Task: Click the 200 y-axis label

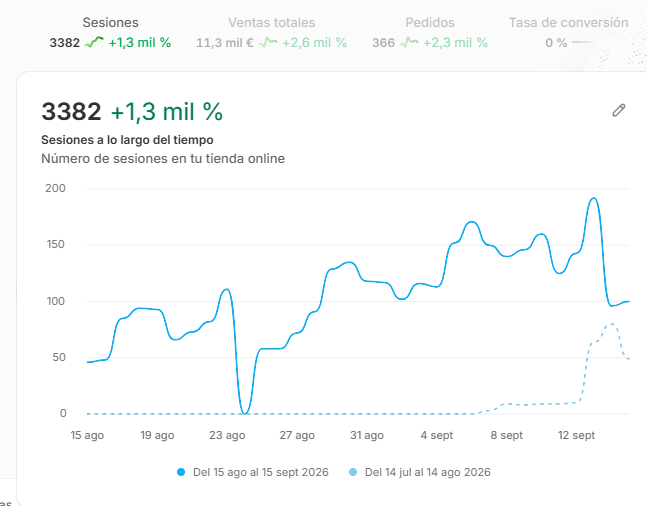Action: pos(55,188)
